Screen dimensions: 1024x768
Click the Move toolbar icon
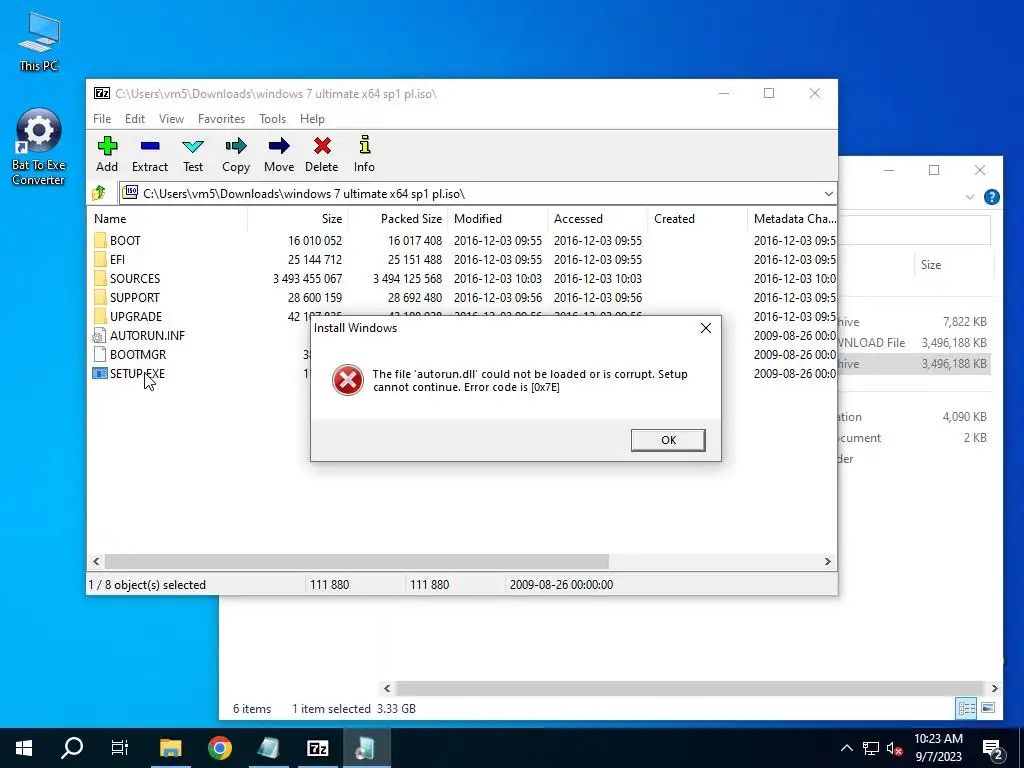(279, 146)
